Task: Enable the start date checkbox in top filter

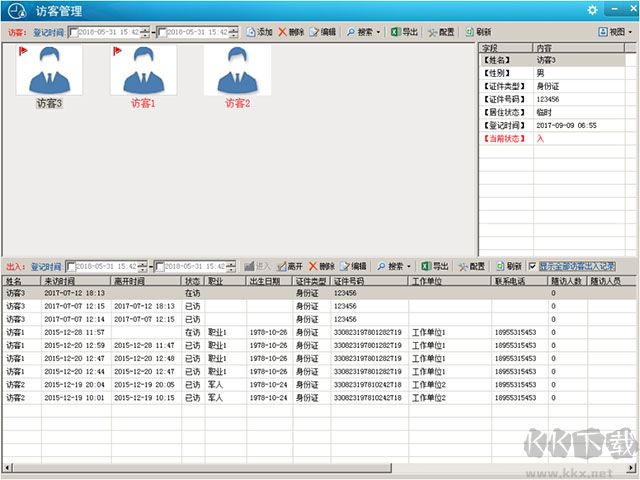Action: (72, 32)
